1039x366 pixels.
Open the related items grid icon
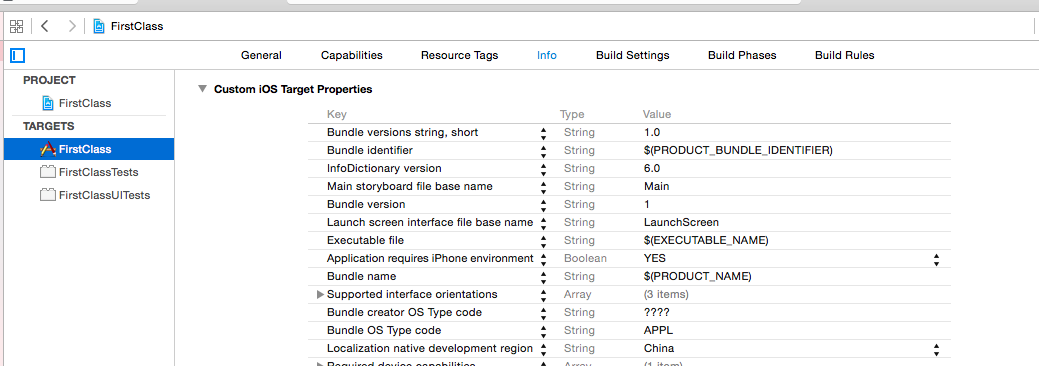[x=17, y=27]
